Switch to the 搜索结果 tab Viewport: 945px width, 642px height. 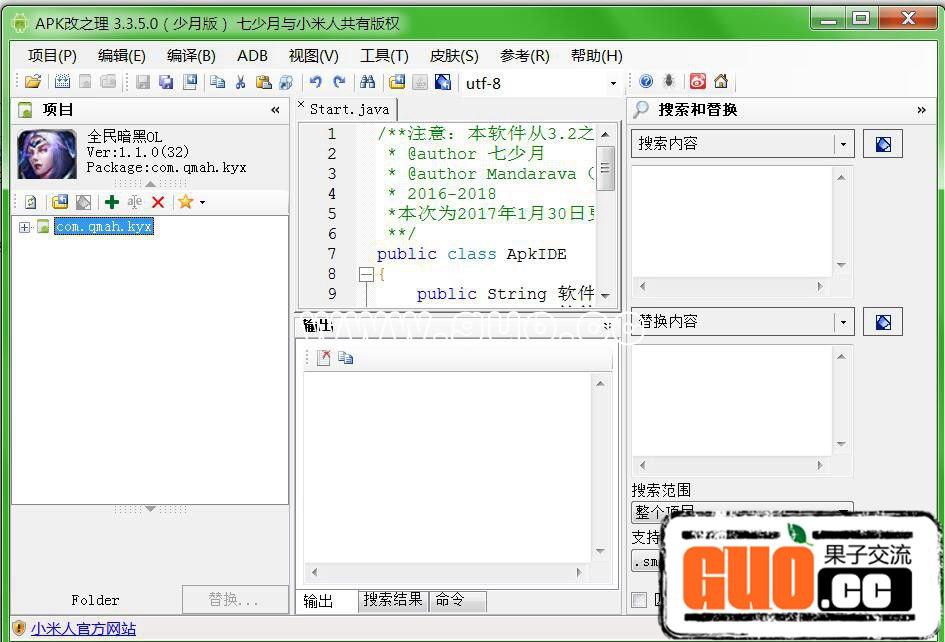point(392,600)
